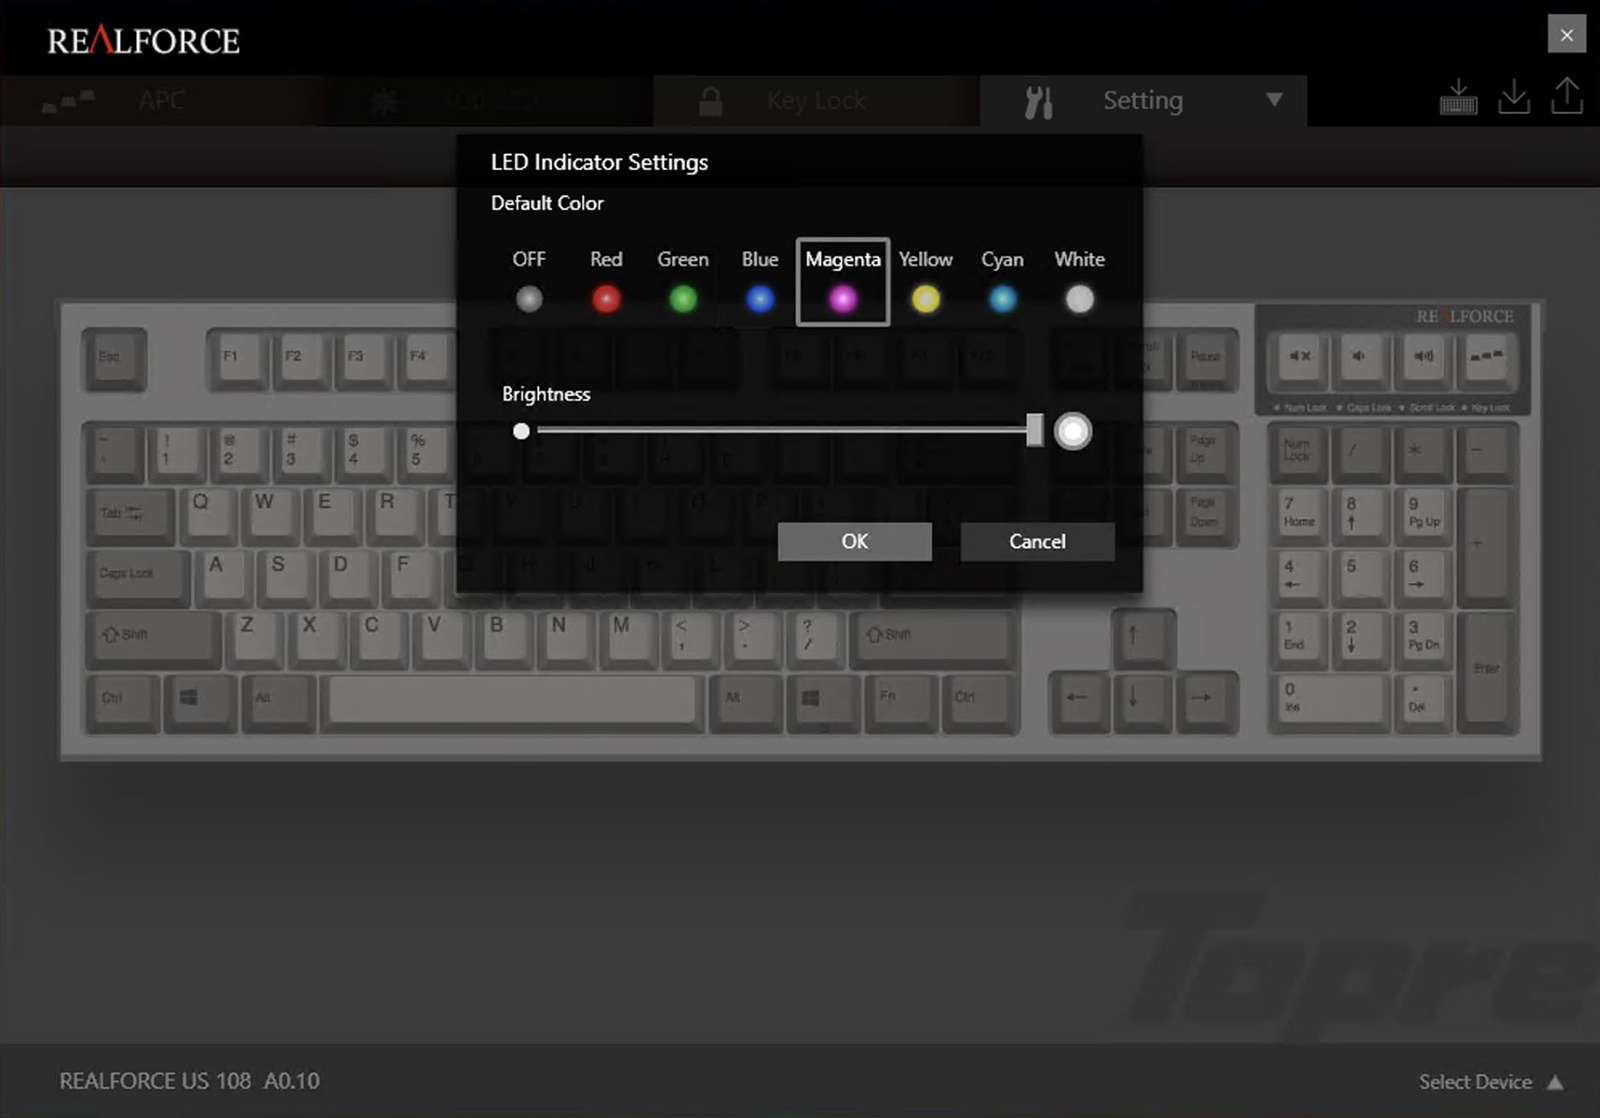Click the download arrow icon in top bar
Image resolution: width=1600 pixels, height=1118 pixels.
pos(1514,97)
